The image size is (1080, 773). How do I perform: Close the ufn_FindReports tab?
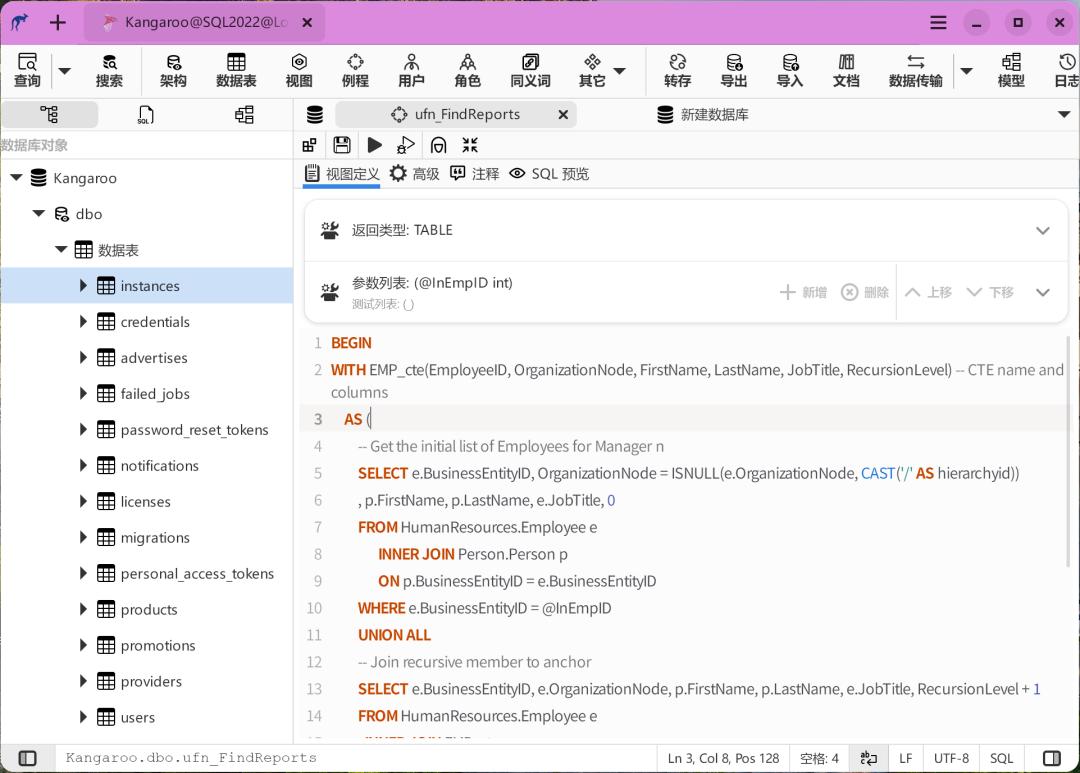[x=563, y=114]
